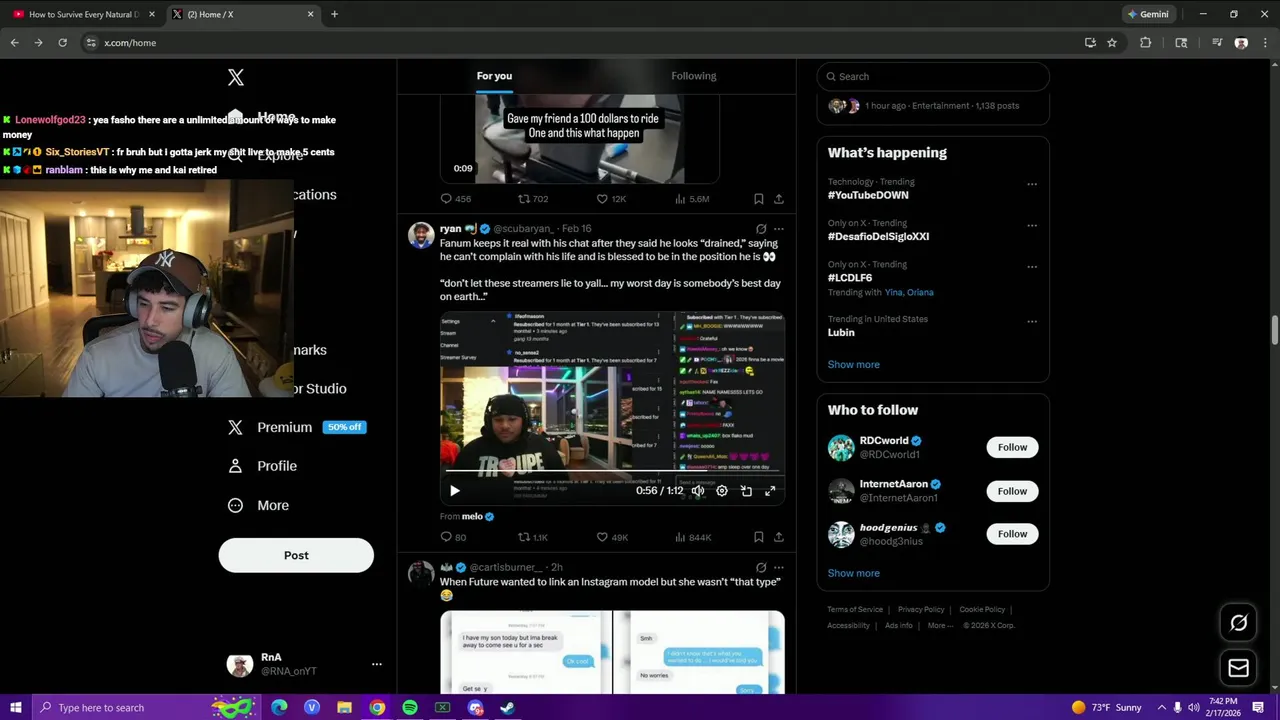Follow RDCworld

1012,447
